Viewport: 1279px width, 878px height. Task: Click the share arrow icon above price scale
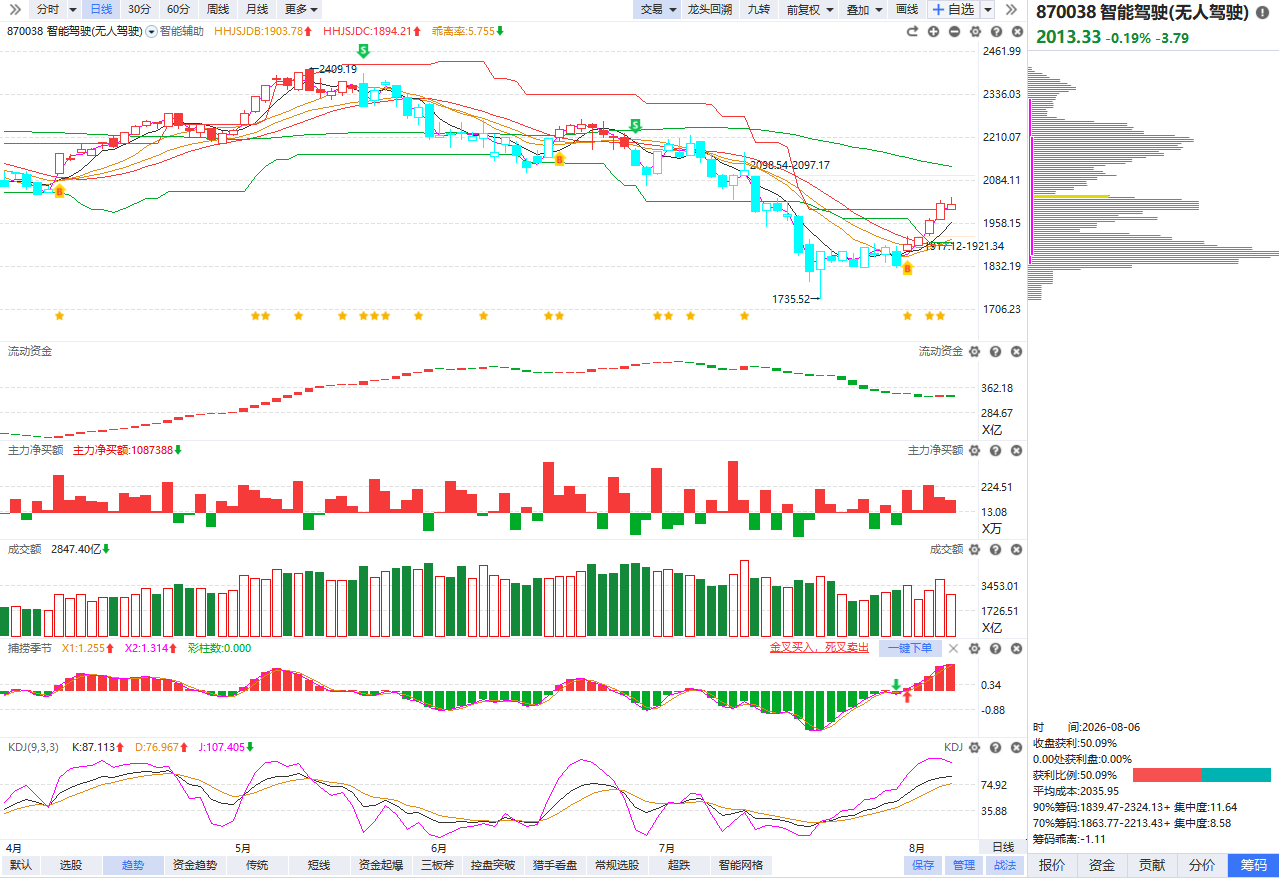tap(912, 31)
